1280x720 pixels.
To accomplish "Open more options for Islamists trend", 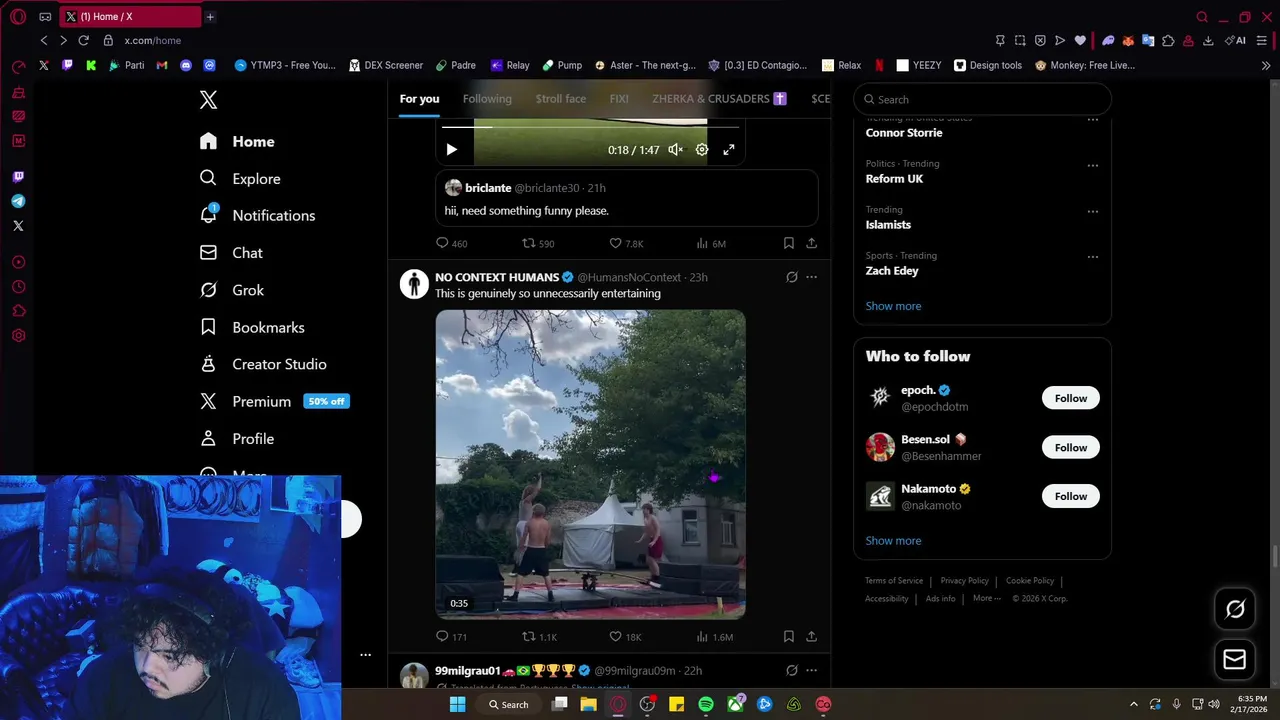I will [1092, 211].
